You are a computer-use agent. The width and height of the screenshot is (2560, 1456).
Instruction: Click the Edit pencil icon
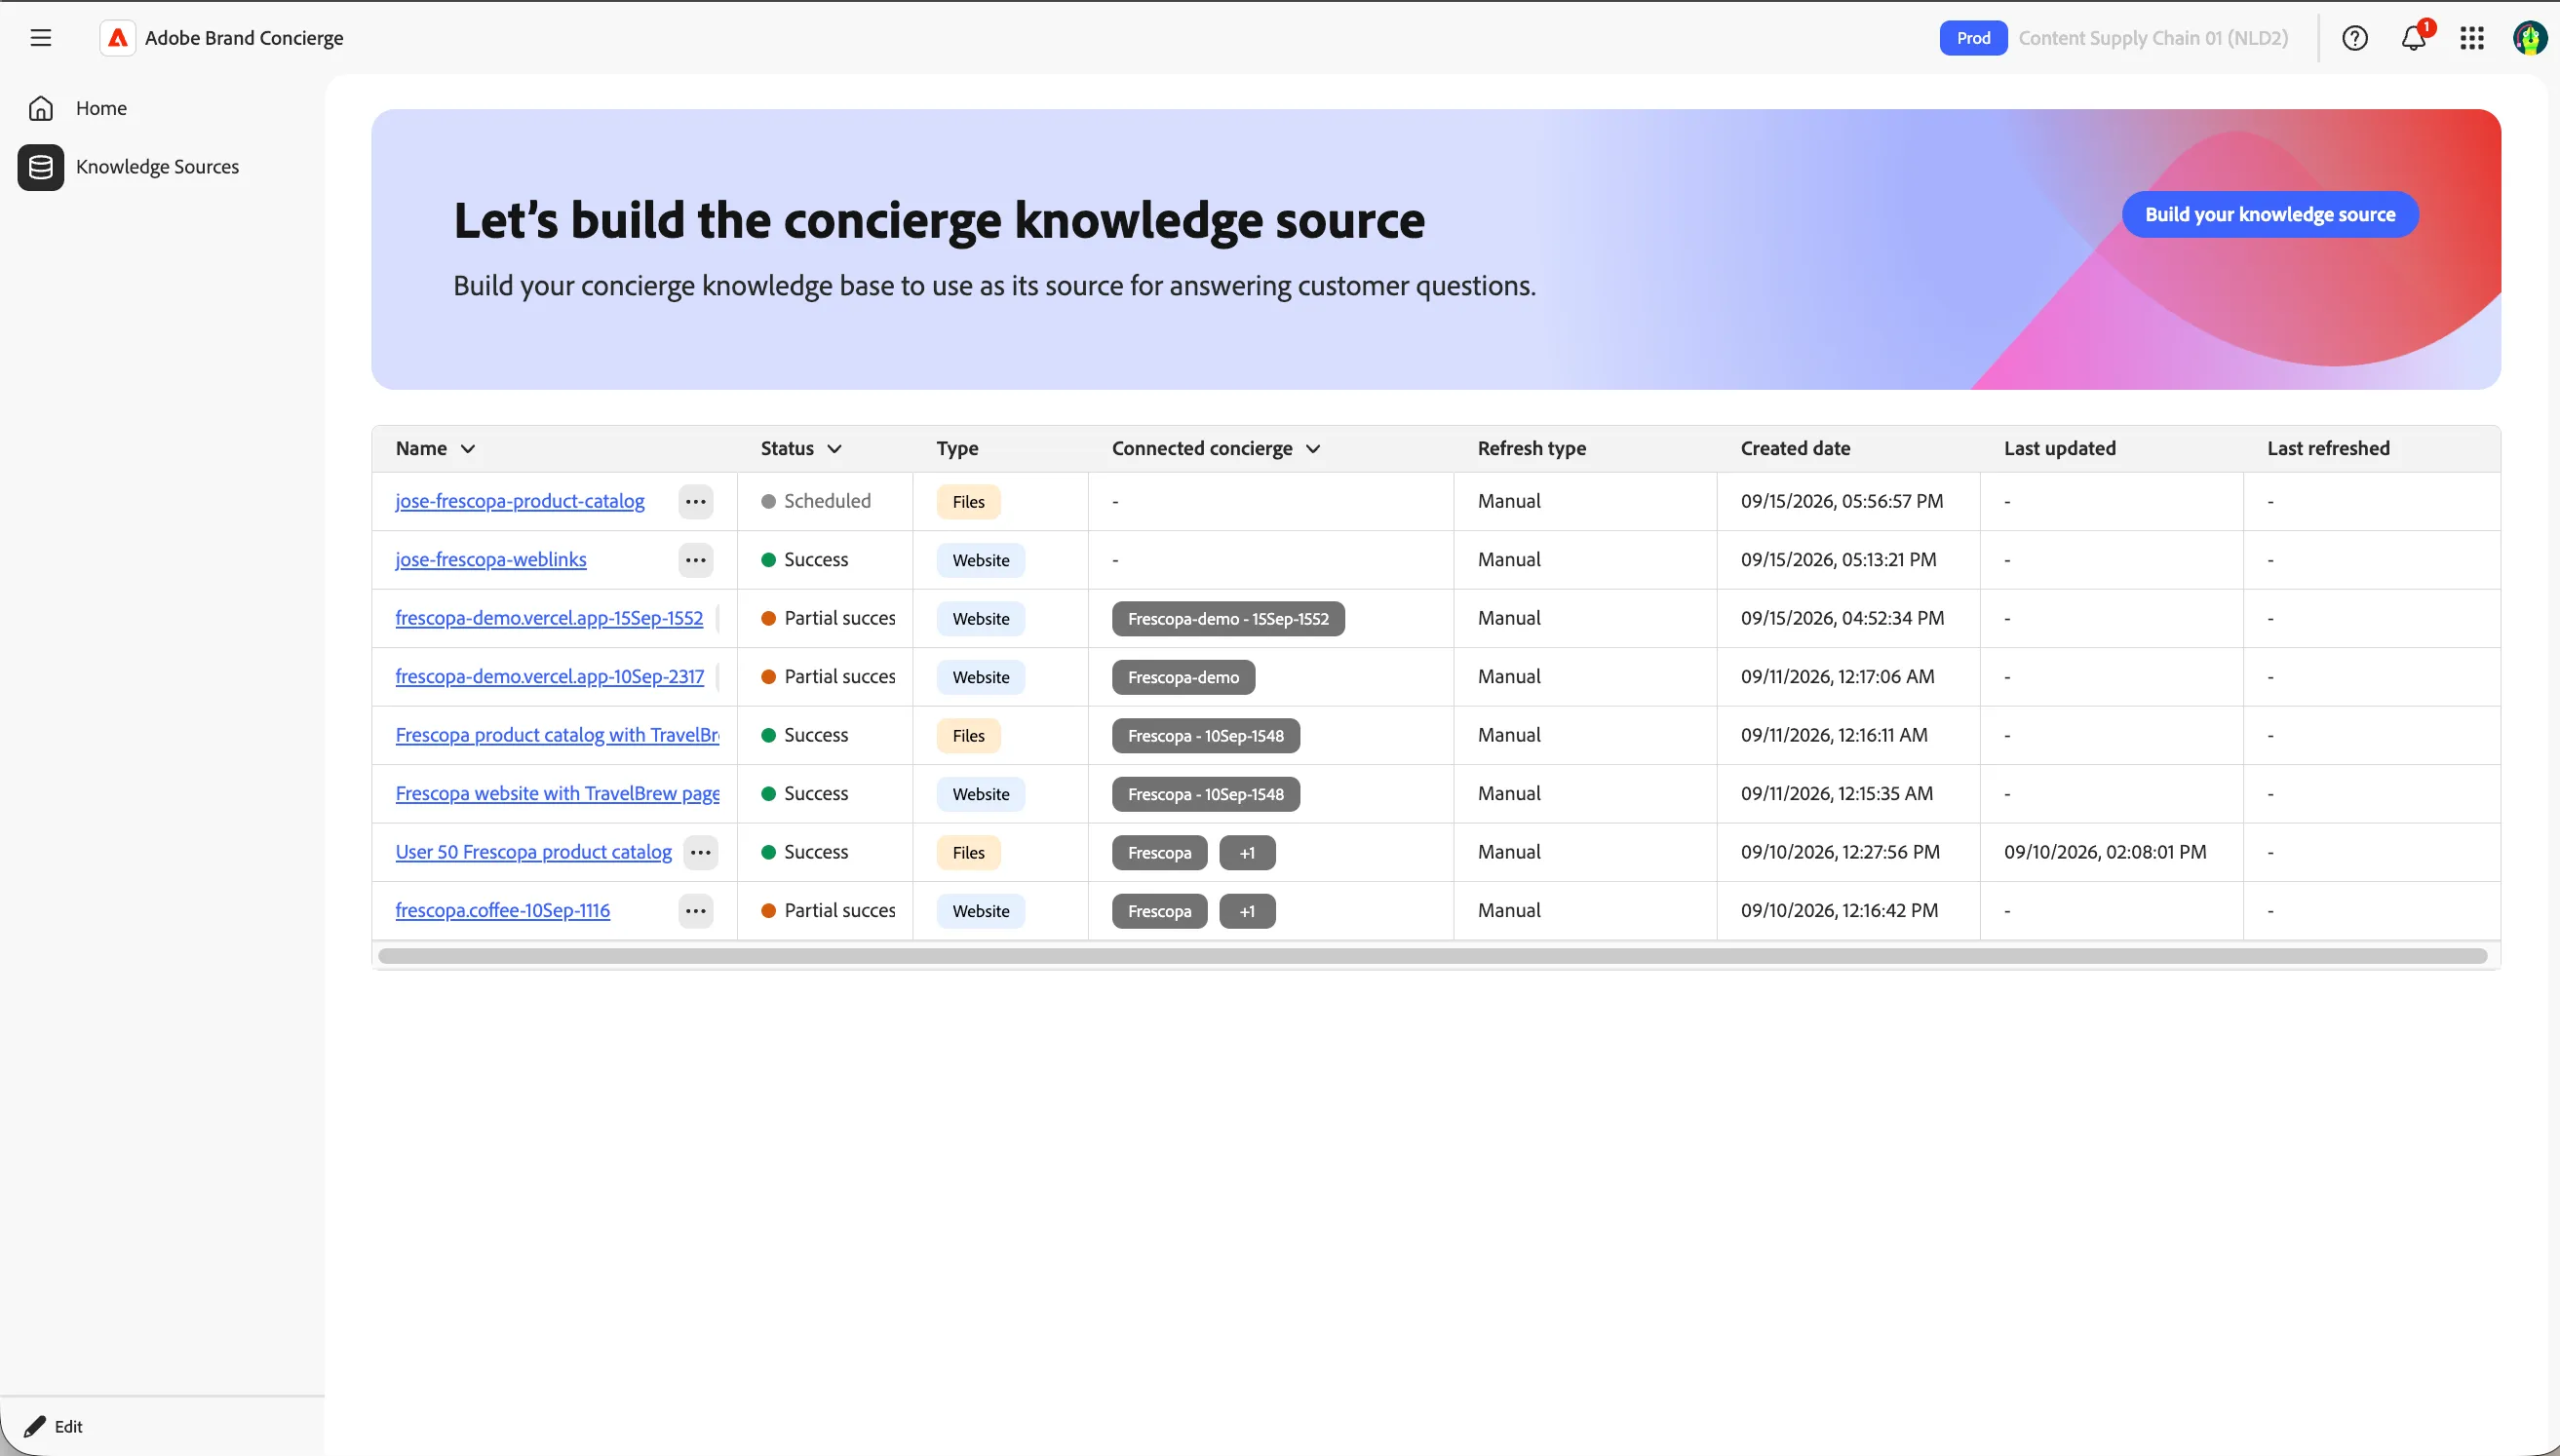35,1426
